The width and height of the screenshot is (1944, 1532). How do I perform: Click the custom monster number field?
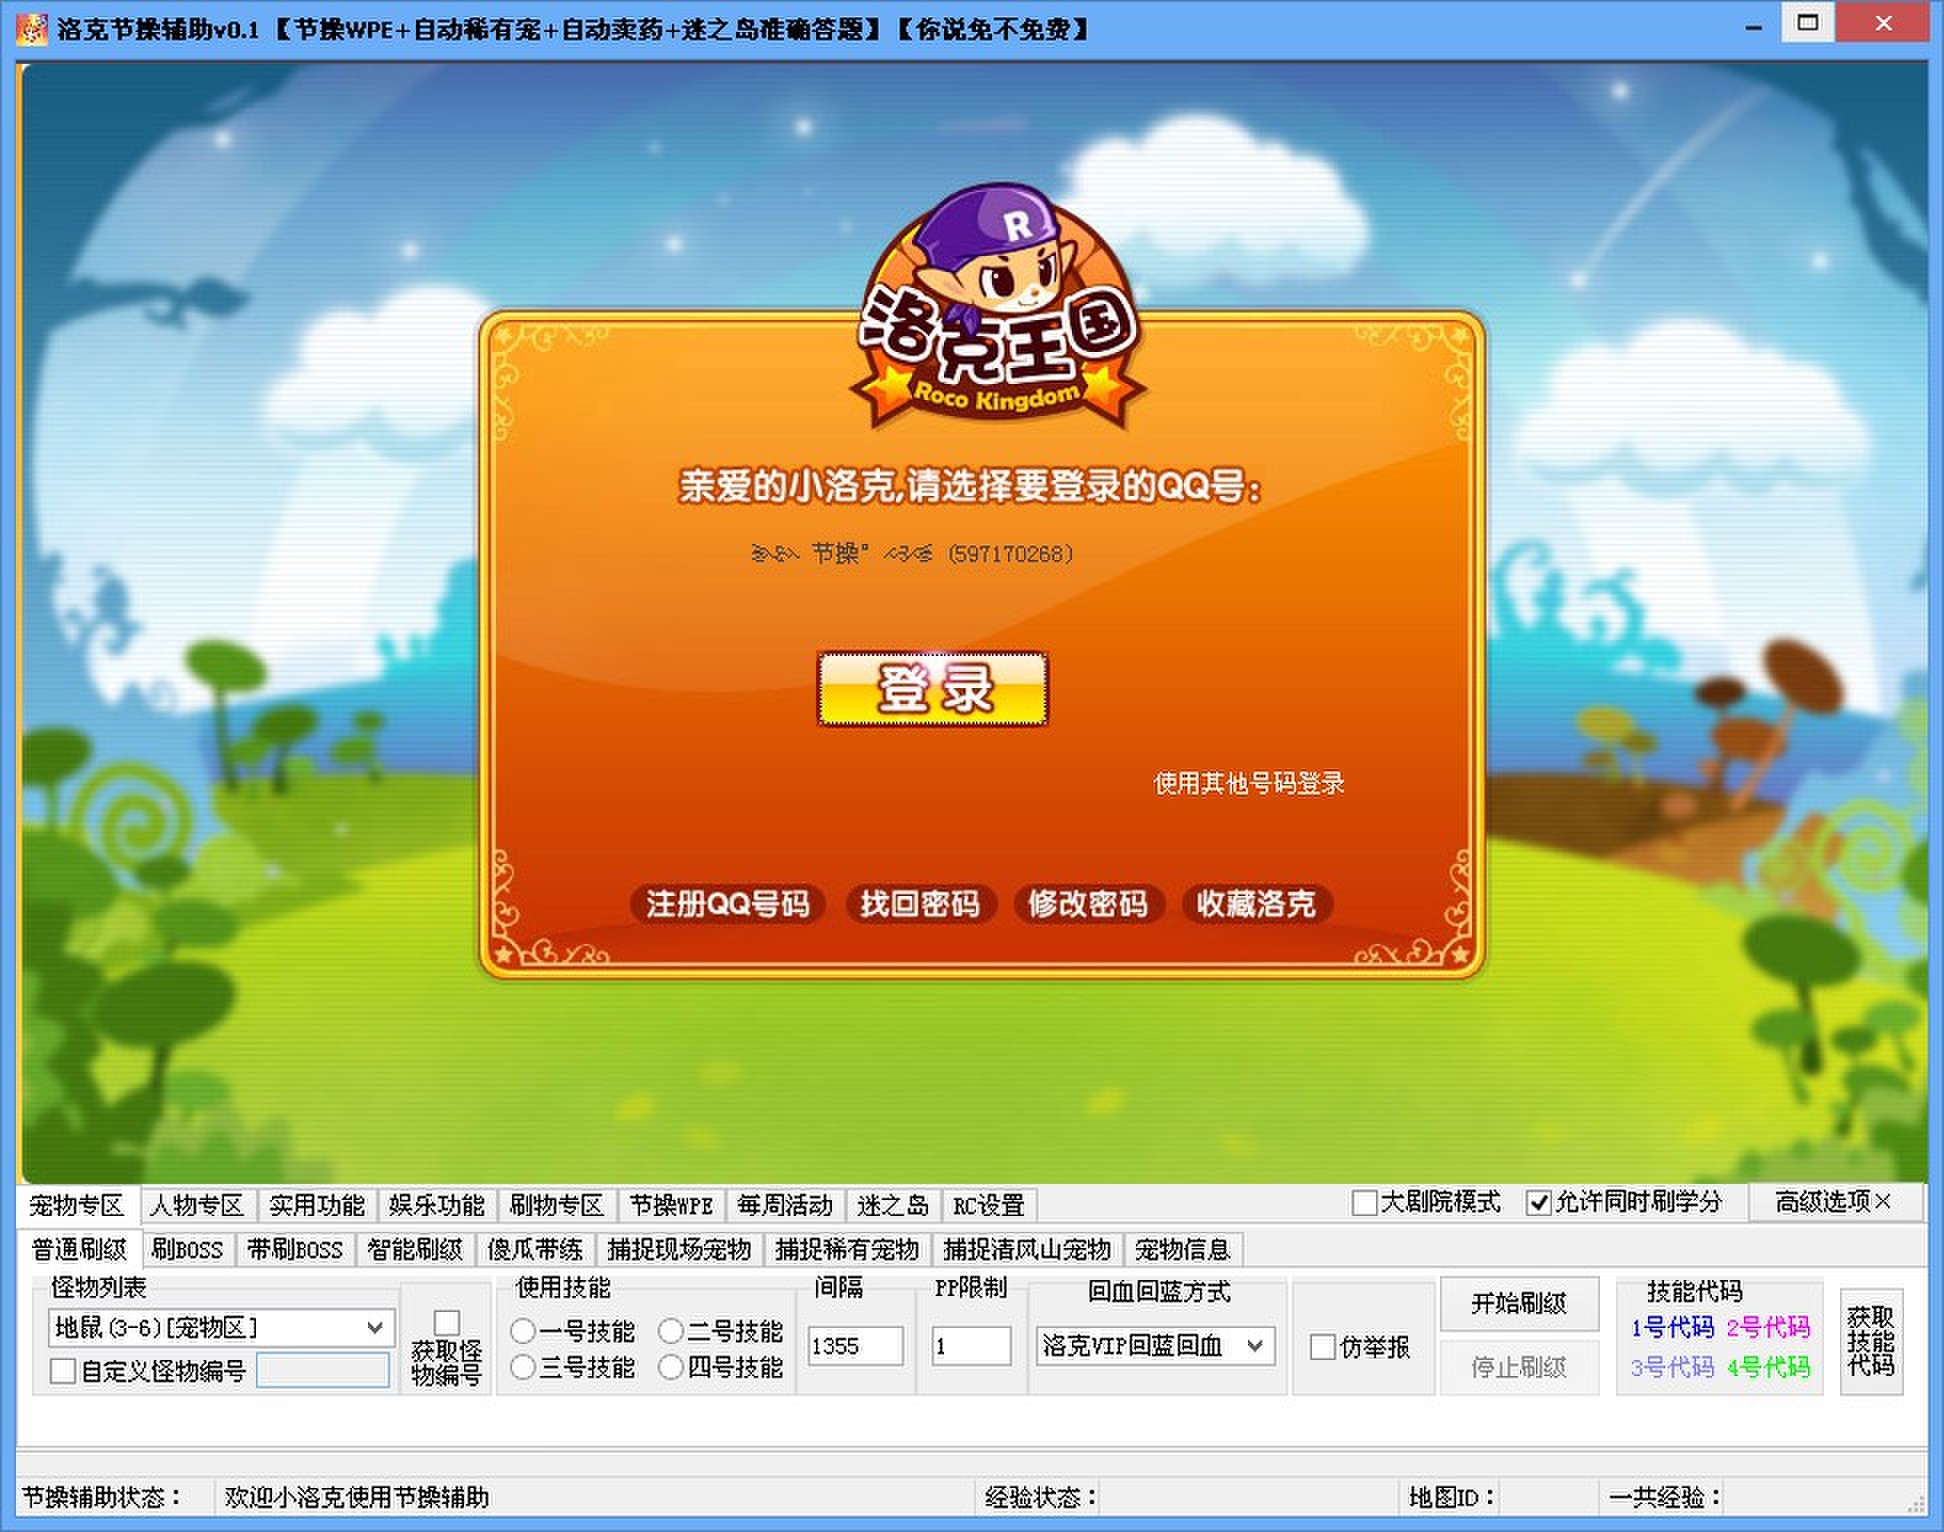pyautogui.click(x=323, y=1369)
